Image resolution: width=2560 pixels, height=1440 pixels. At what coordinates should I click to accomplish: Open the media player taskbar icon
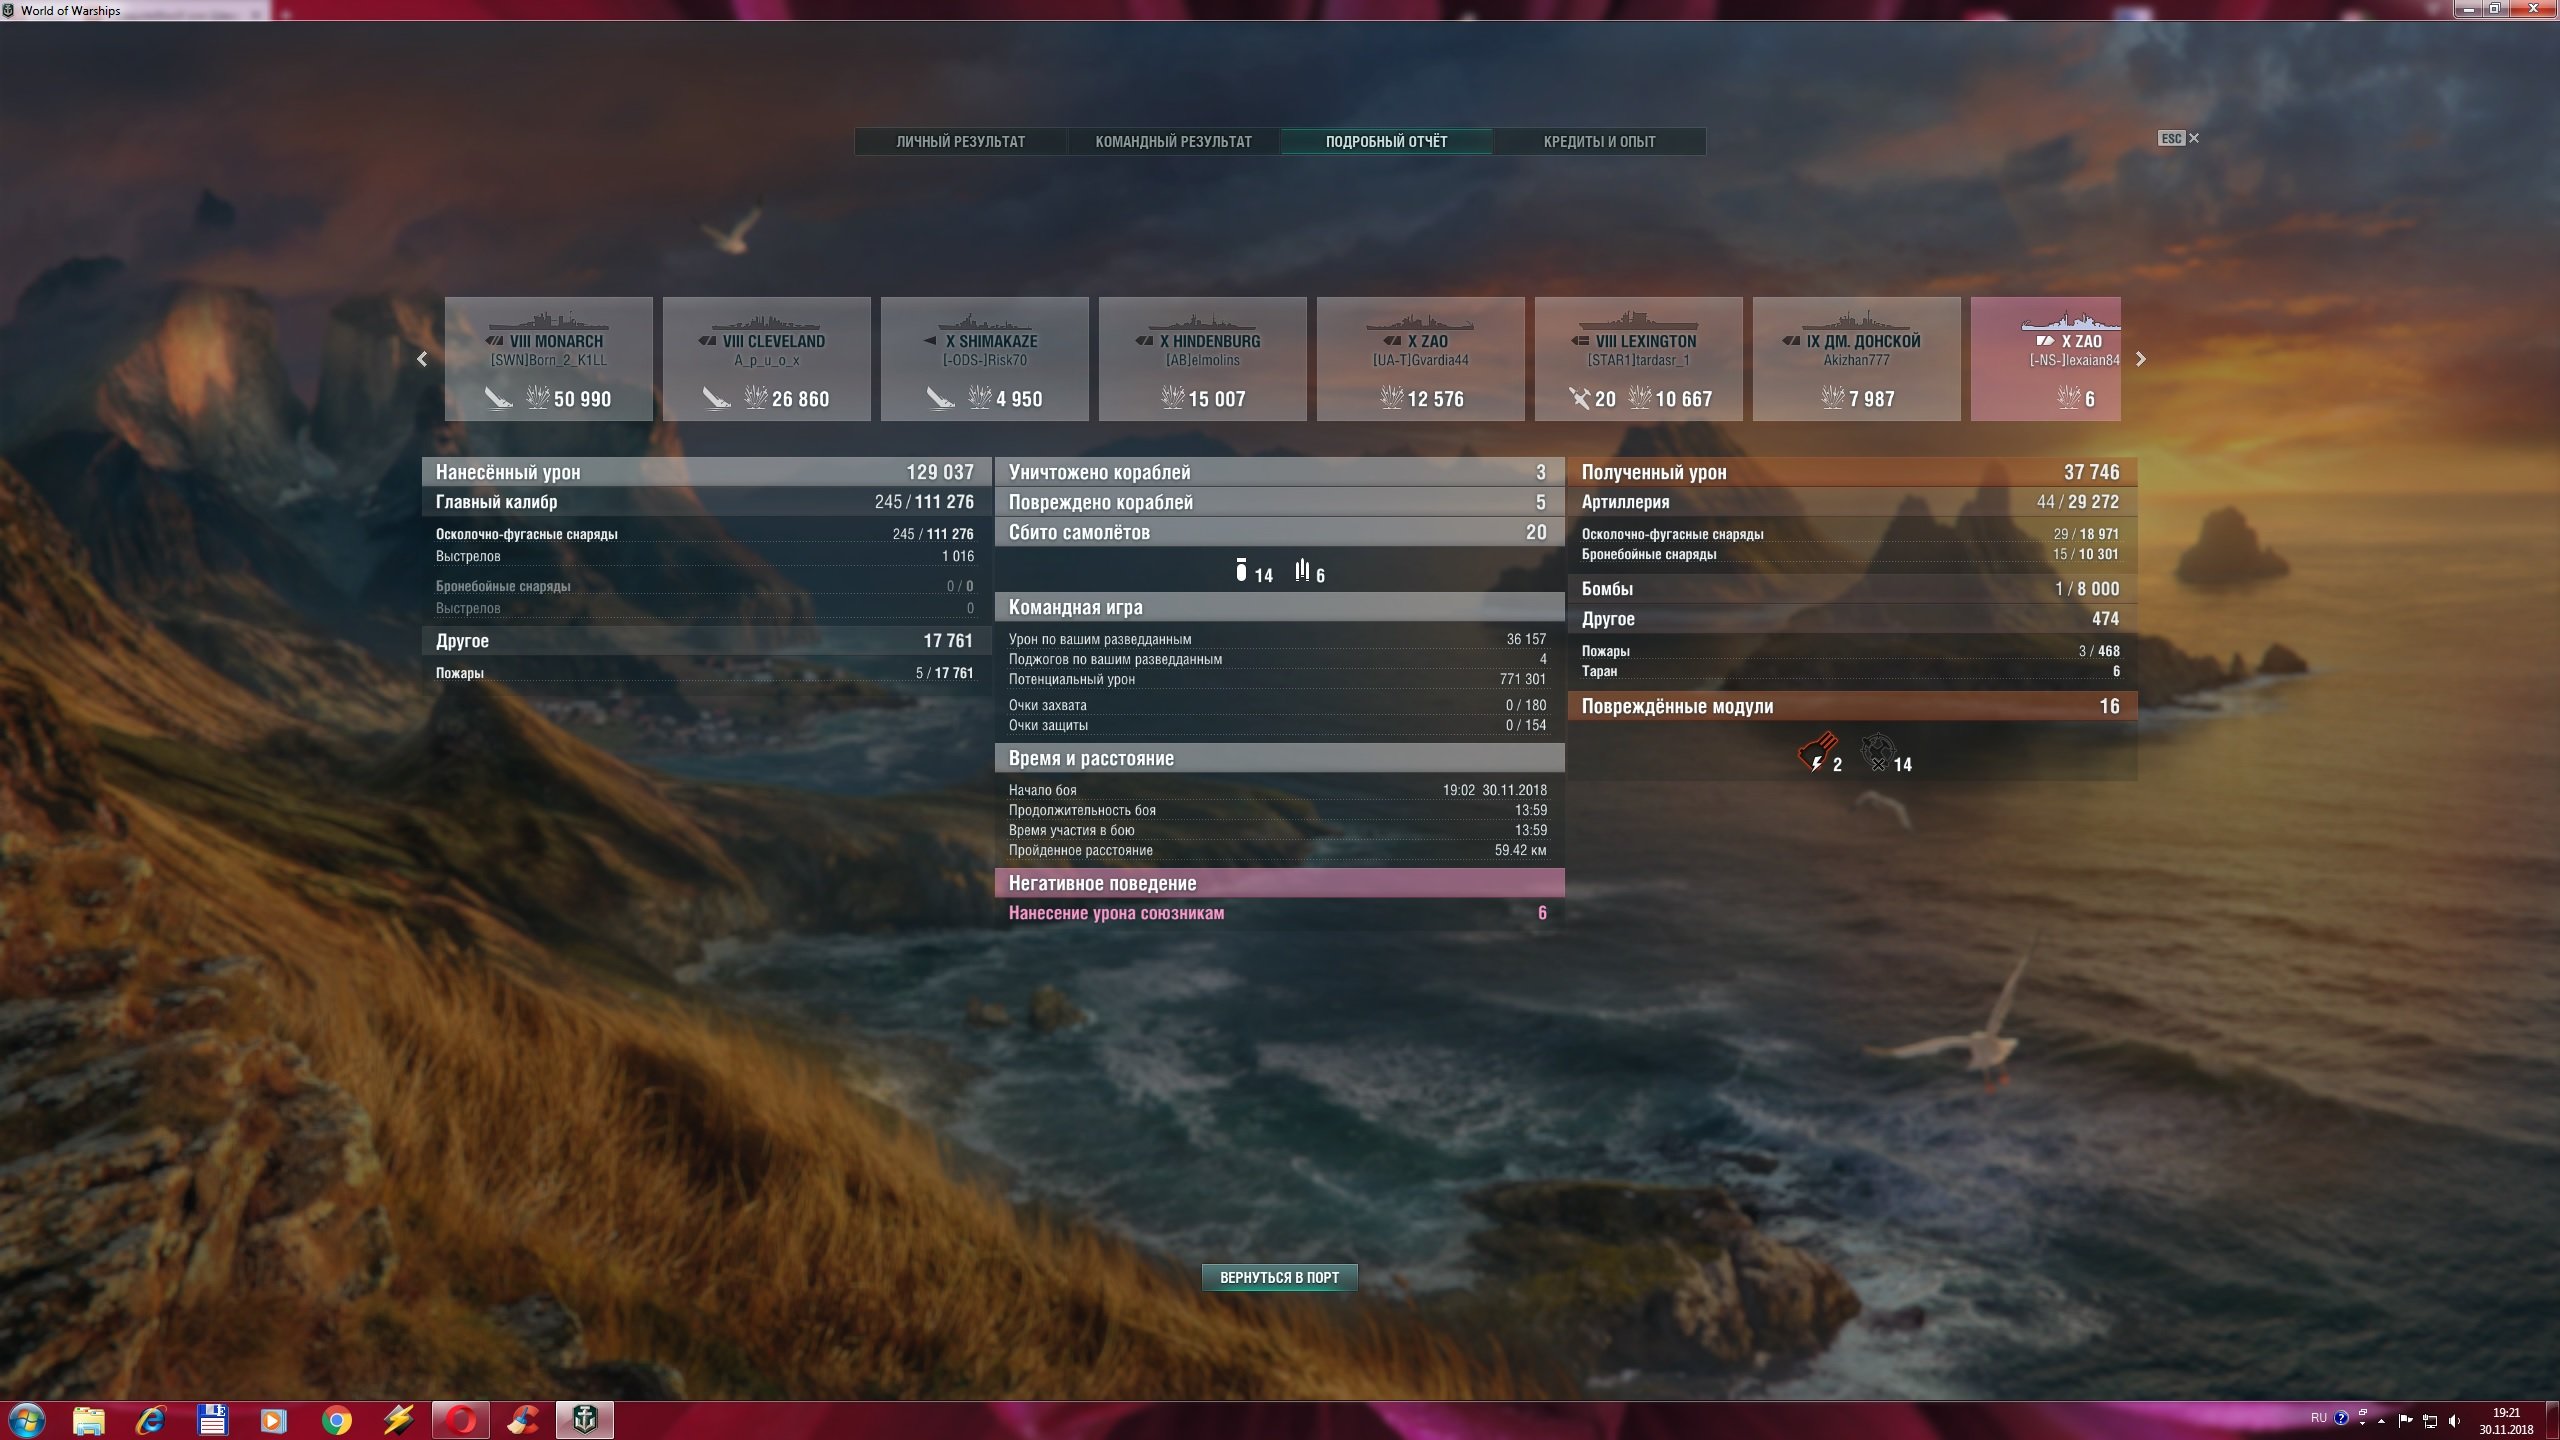coord(275,1420)
